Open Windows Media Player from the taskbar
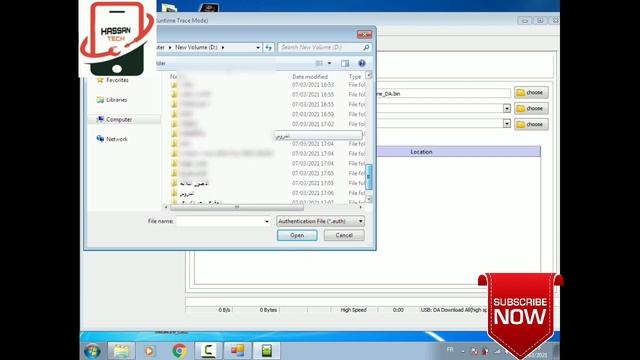Viewport: 640px width, 360px height. [149, 351]
